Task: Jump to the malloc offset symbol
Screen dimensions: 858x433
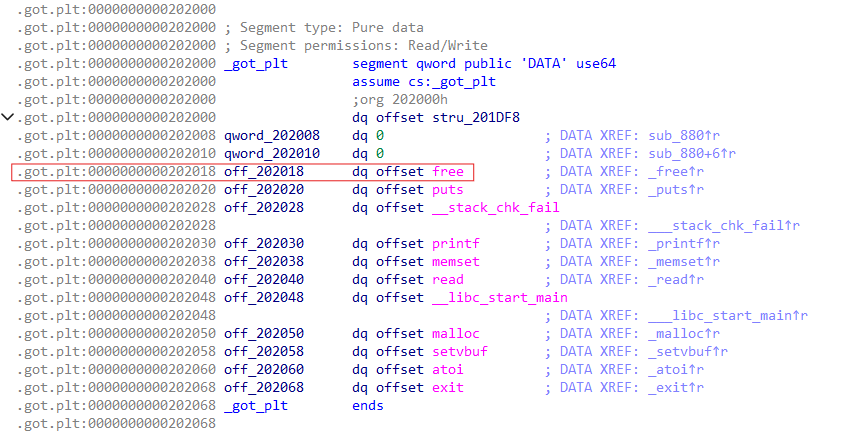Action: (456, 334)
